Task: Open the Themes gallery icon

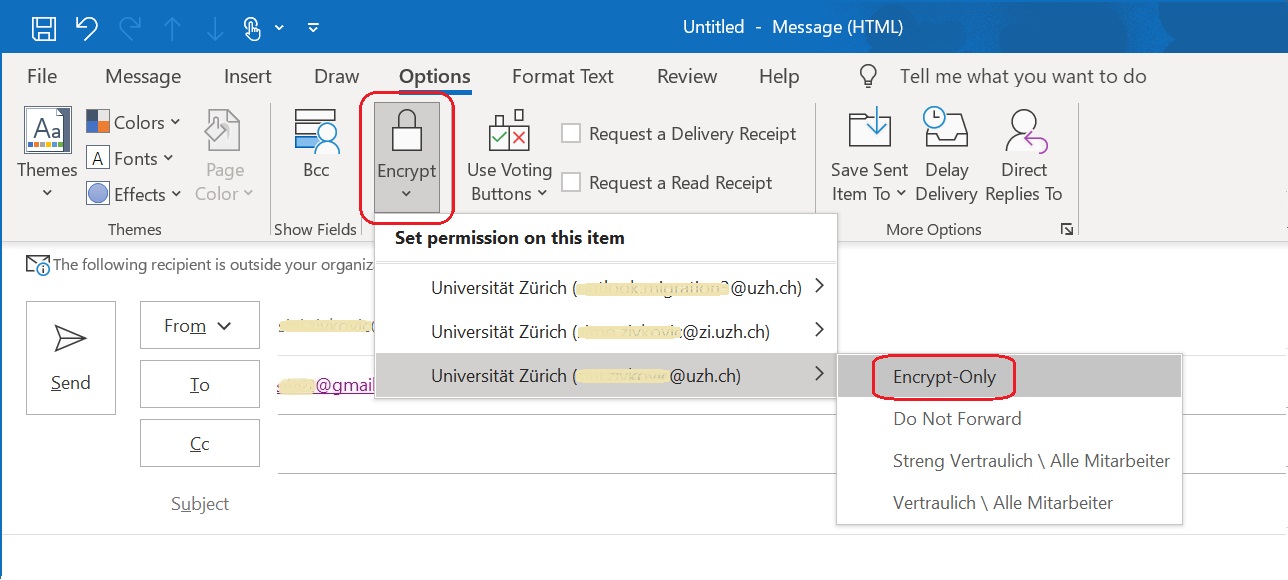Action: point(47,133)
